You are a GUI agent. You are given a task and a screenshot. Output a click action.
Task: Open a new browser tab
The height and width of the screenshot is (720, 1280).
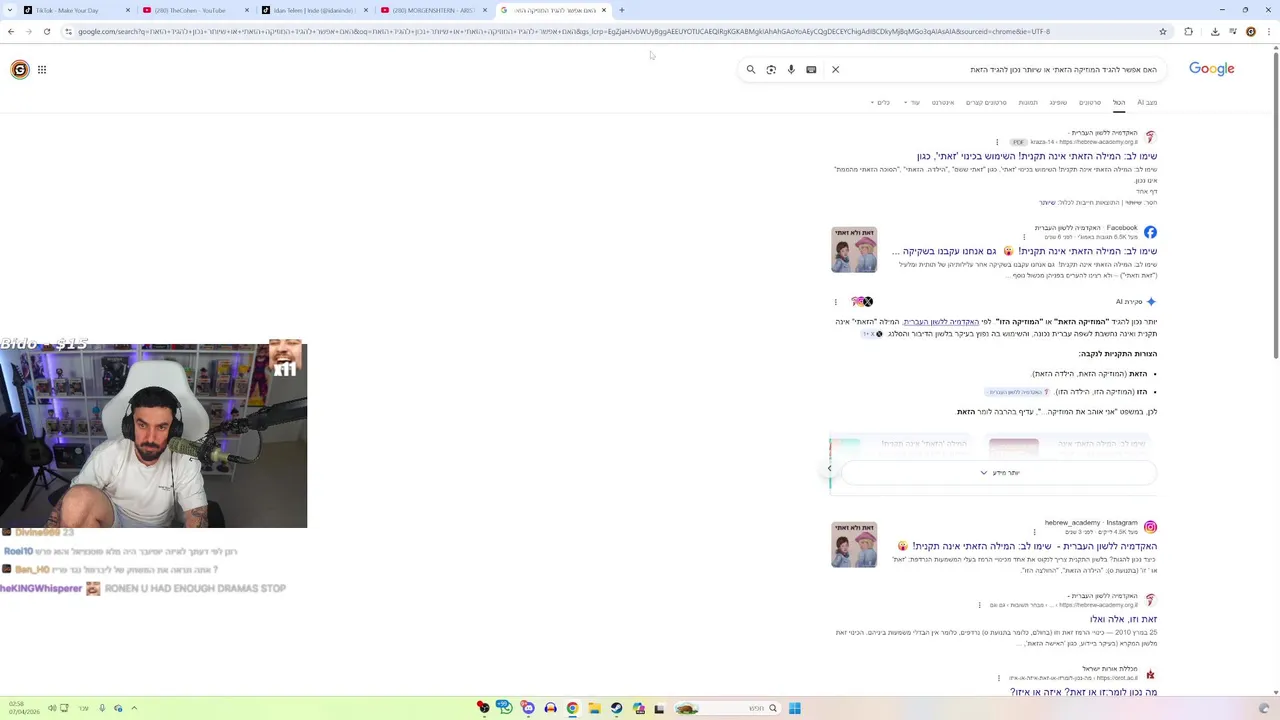click(x=622, y=10)
